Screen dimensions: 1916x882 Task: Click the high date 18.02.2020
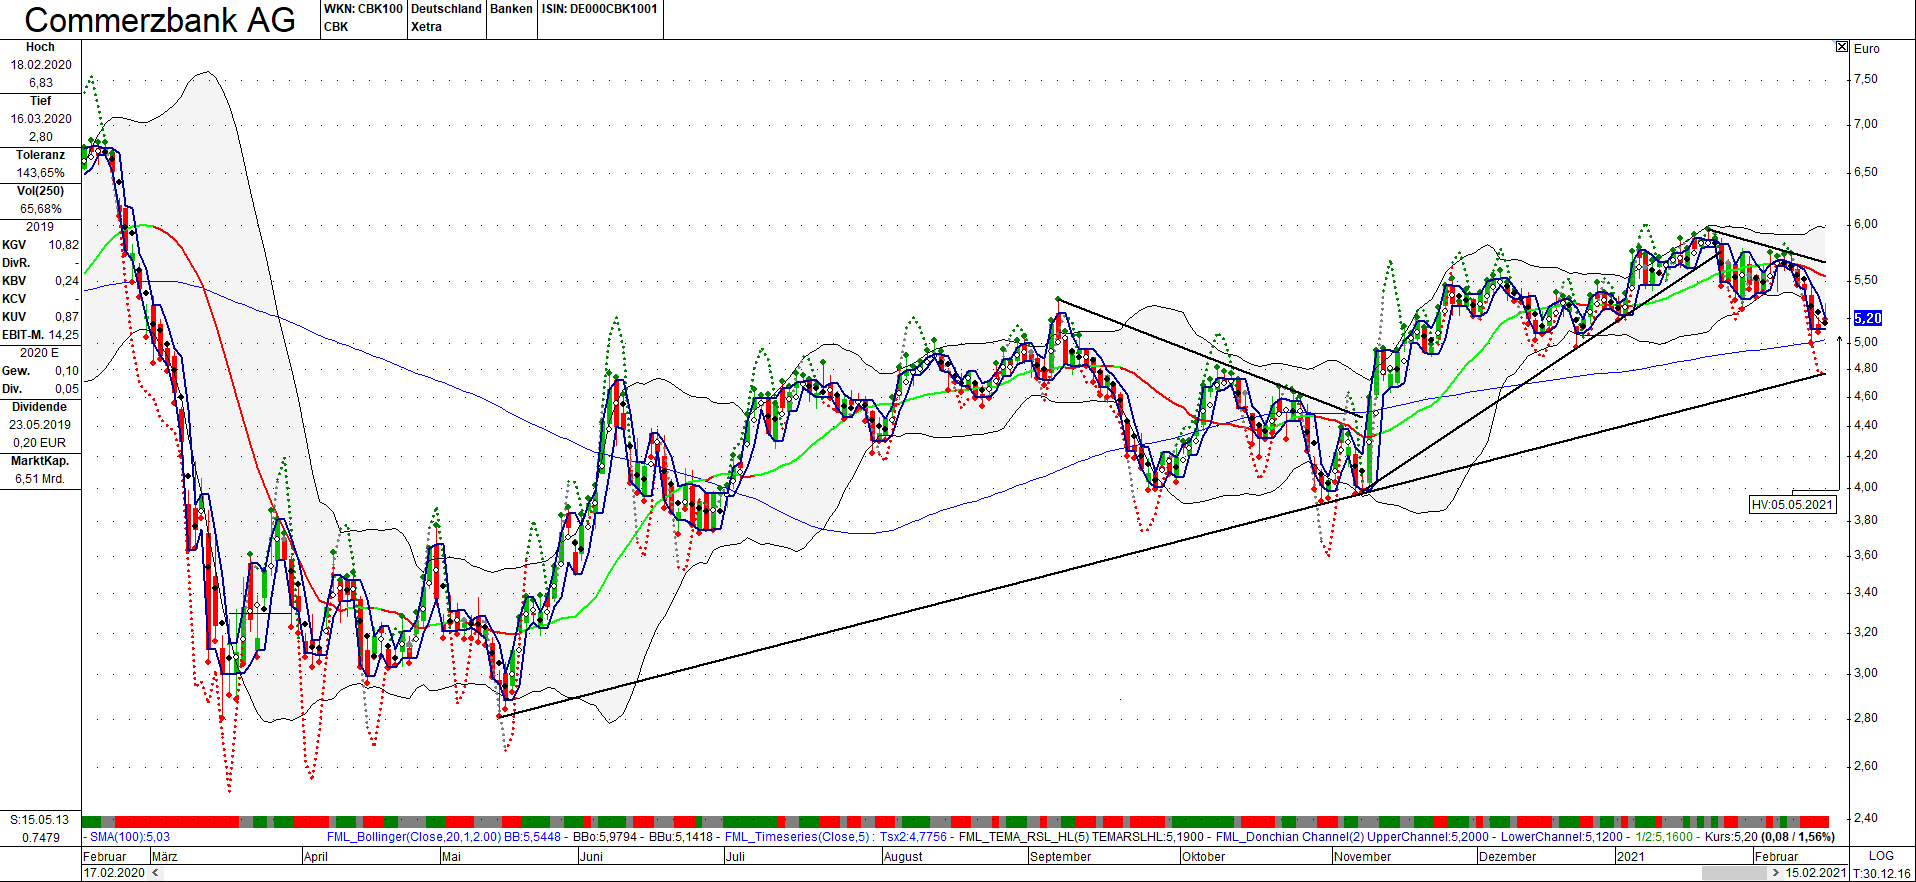coord(41,65)
